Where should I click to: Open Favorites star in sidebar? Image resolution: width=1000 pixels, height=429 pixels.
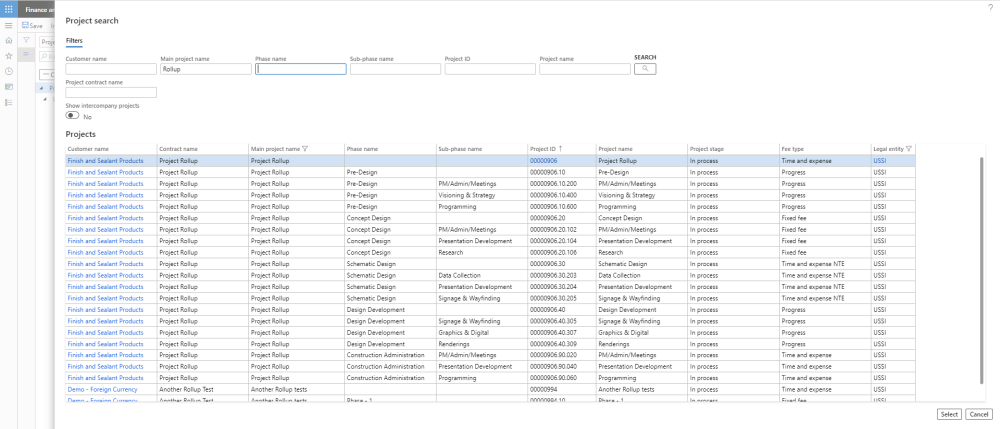[8, 55]
